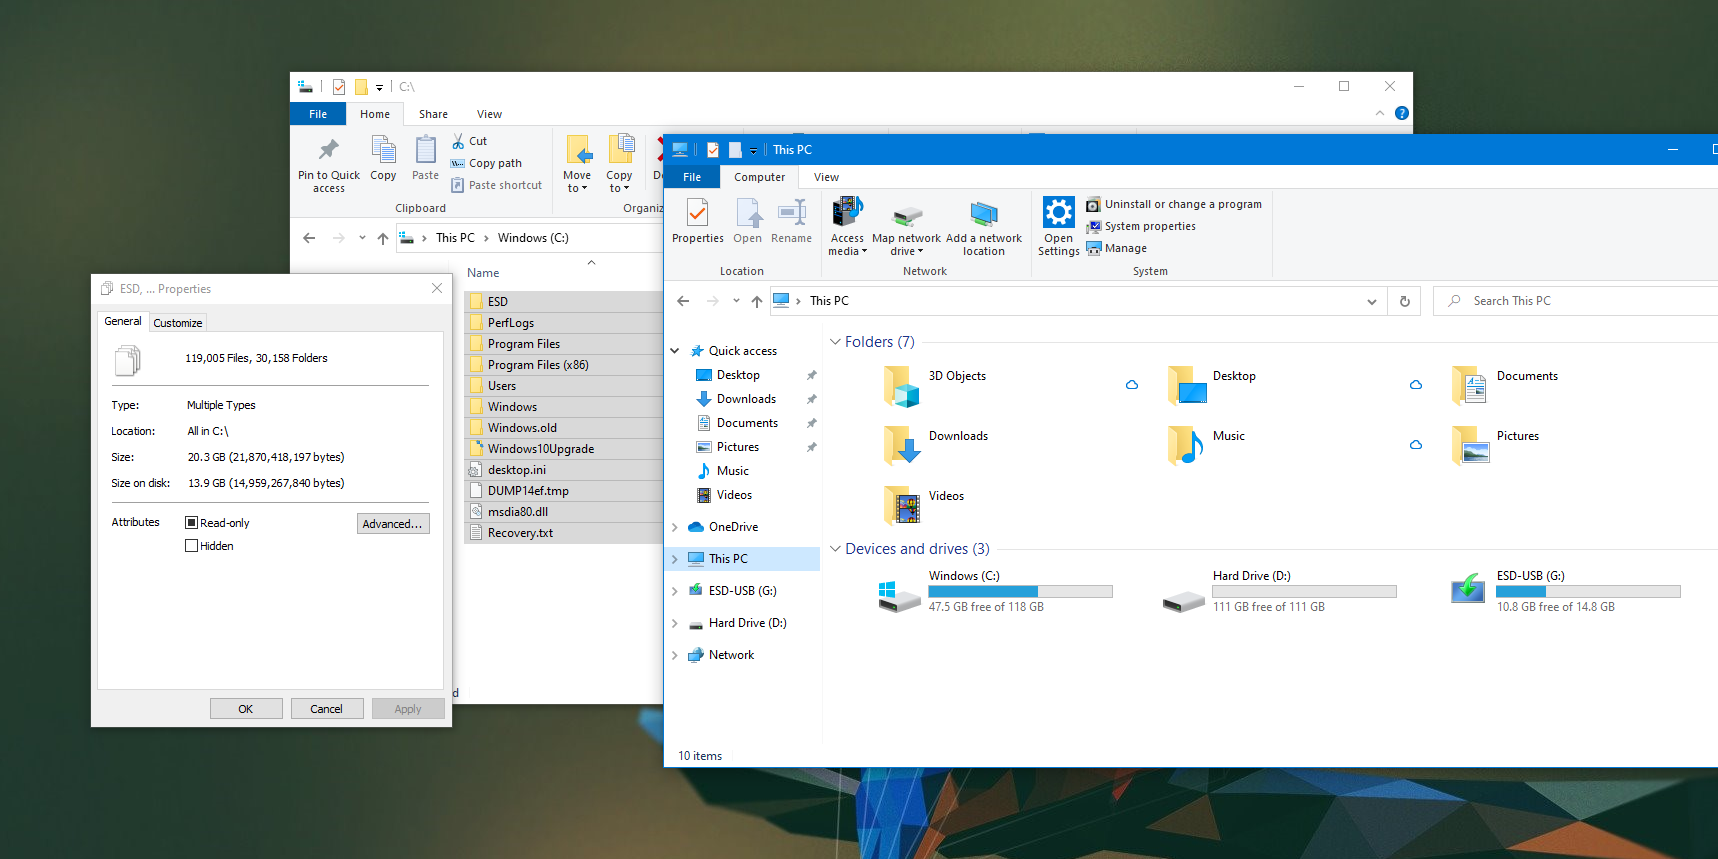Click Copy path in Clipboard group
Image resolution: width=1718 pixels, height=859 pixels.
click(486, 163)
